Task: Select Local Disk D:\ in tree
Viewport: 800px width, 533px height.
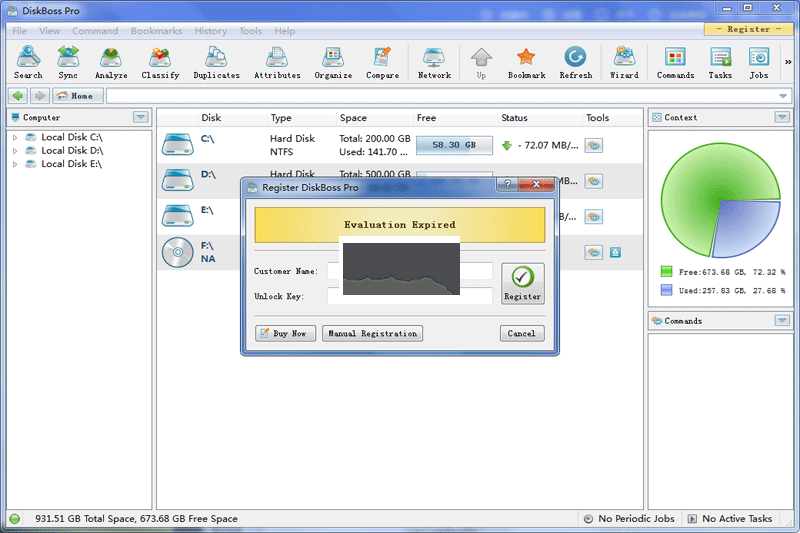Action: pos(72,150)
